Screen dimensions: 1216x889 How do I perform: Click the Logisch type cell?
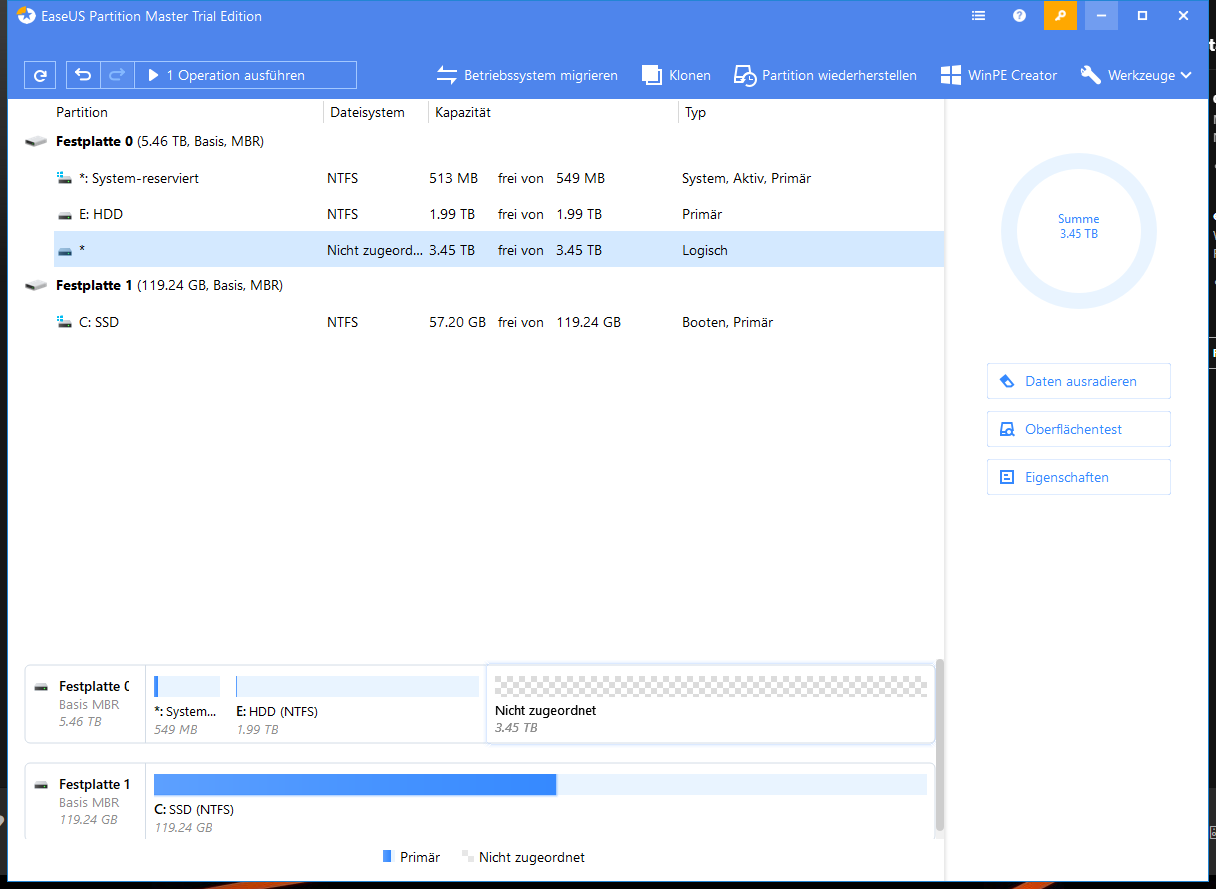[x=705, y=250]
